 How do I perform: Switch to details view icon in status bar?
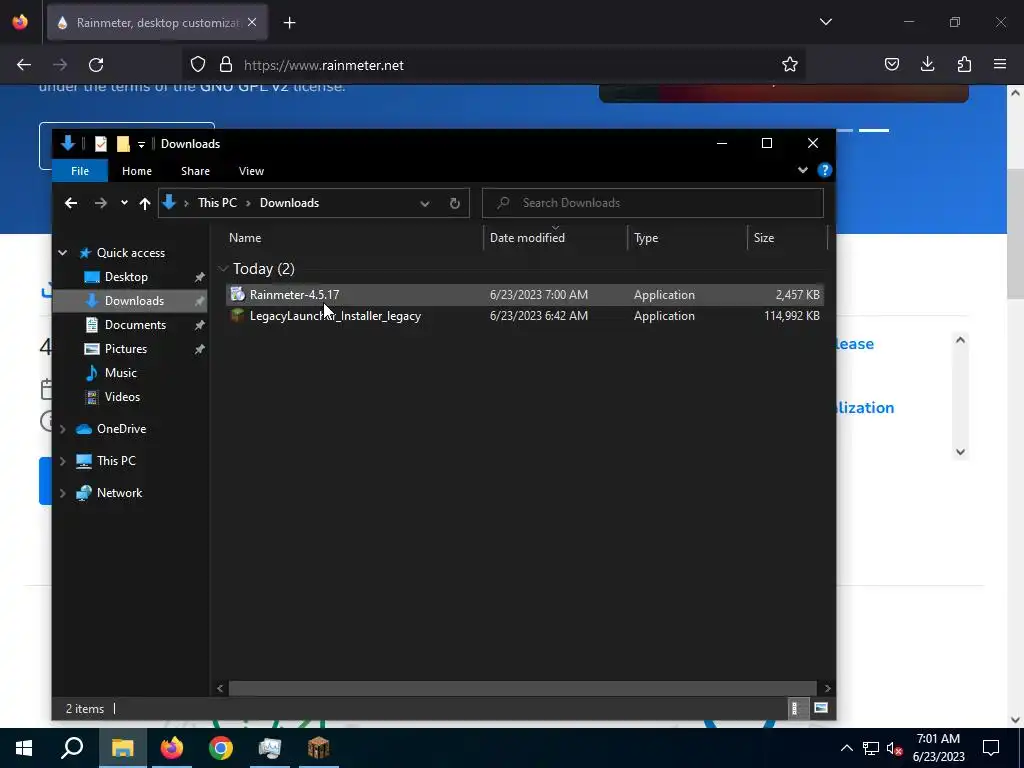coord(795,708)
